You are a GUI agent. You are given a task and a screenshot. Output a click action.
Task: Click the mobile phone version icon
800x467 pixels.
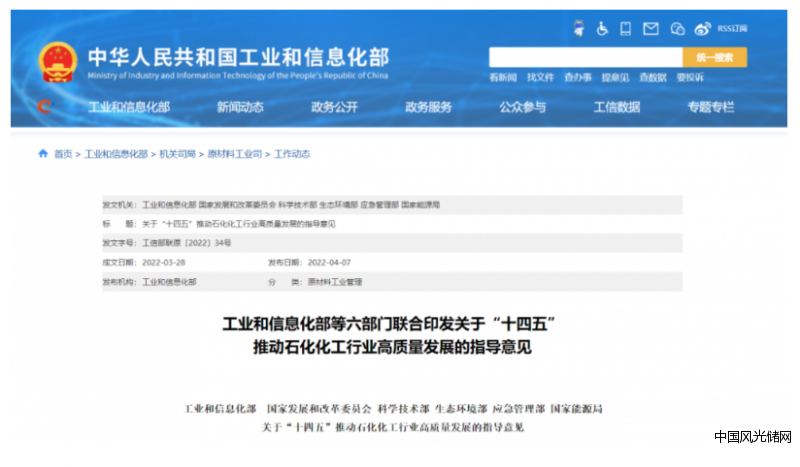(x=626, y=29)
